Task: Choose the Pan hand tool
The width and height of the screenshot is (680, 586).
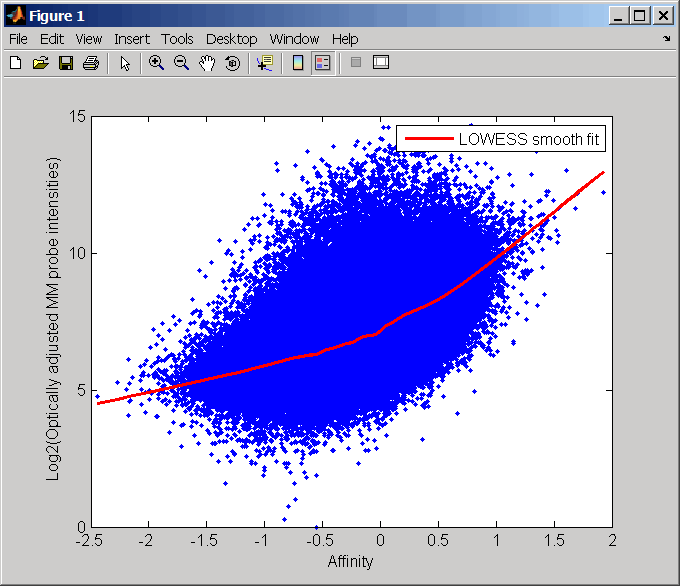Action: point(207,63)
